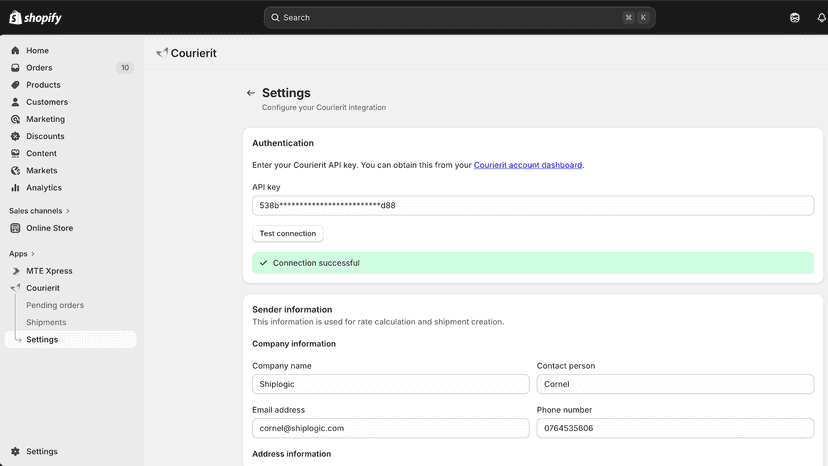Click 'Configure your Courierit integration' subtitle
This screenshot has width=828, height=466.
click(x=324, y=107)
